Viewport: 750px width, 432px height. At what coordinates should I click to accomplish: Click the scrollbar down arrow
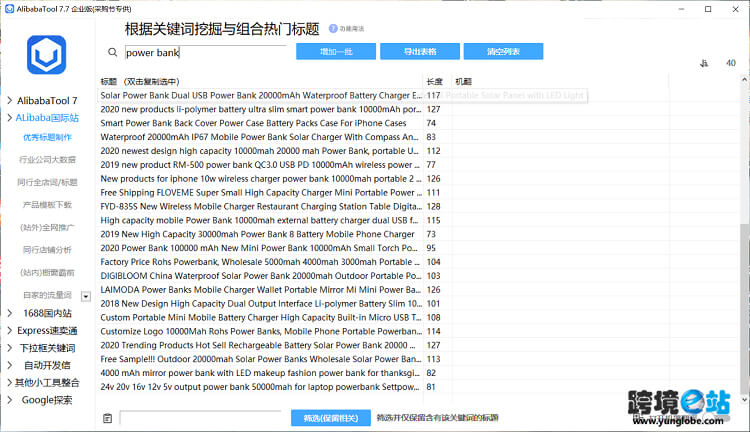coord(744,399)
